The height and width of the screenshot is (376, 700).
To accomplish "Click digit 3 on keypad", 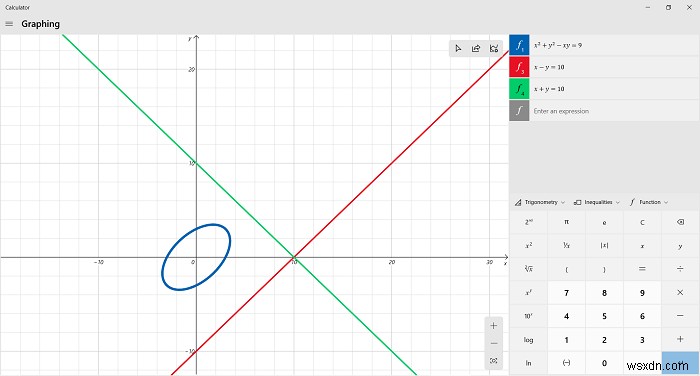I will (x=642, y=340).
